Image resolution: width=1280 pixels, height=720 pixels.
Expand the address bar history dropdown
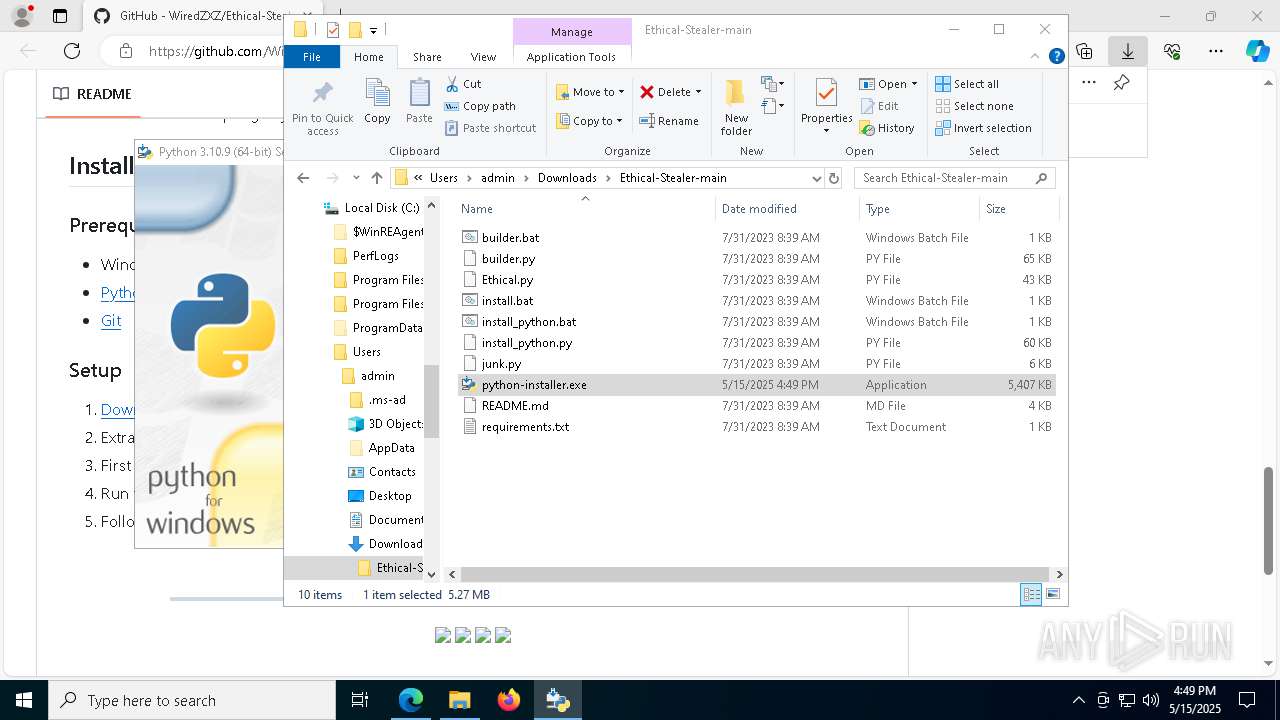816,178
